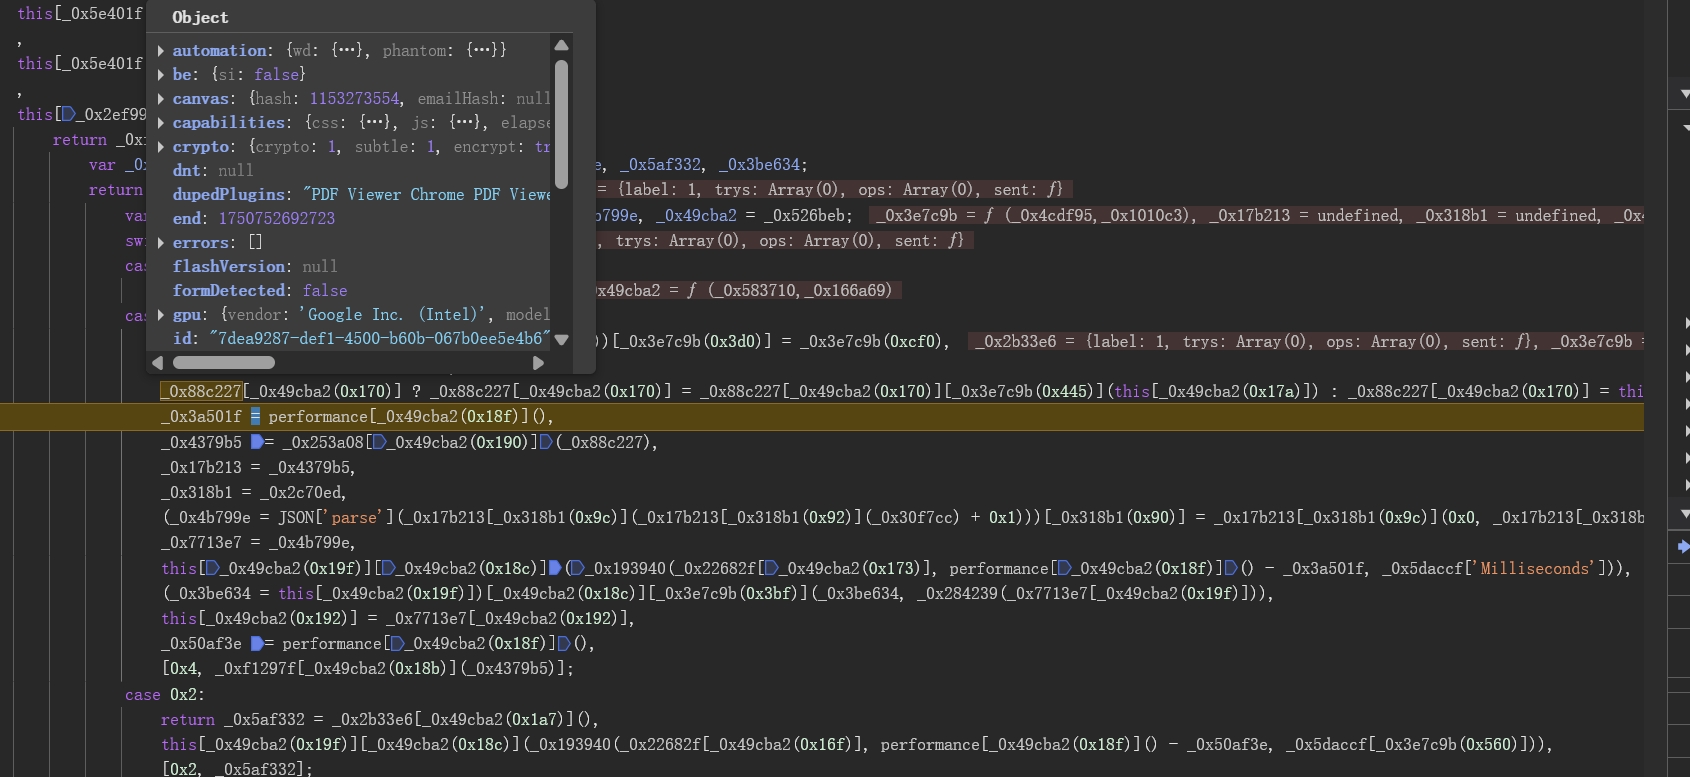The height and width of the screenshot is (777, 1690).
Task: Select the flashVersion: null property
Action: tap(255, 266)
